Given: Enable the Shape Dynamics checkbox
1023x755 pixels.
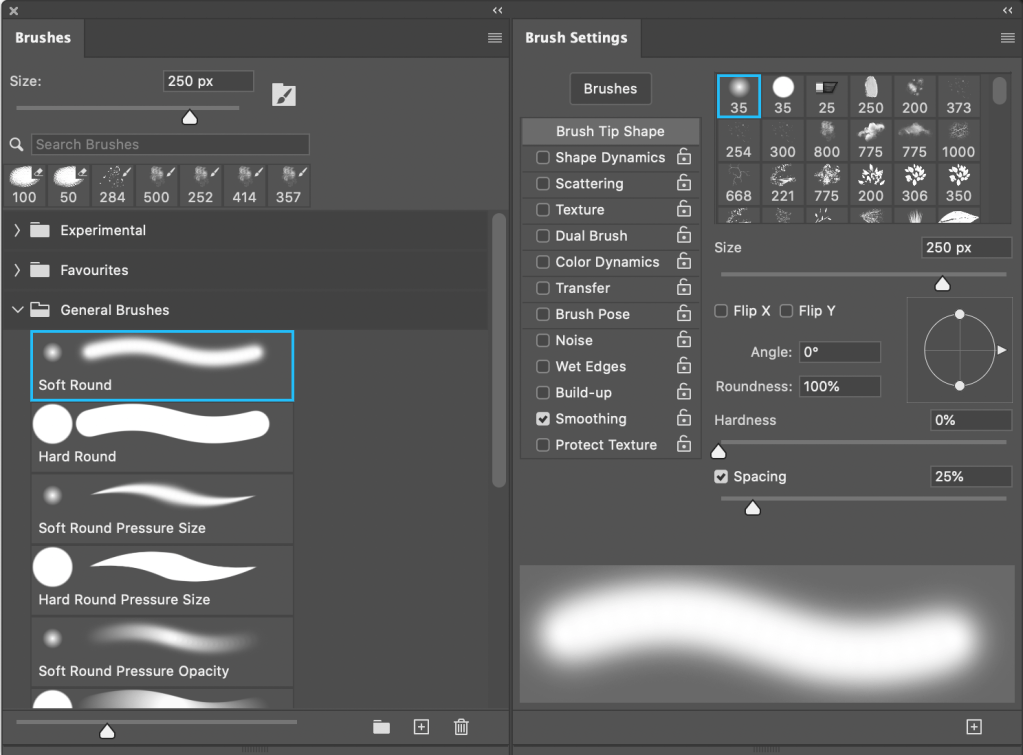Looking at the screenshot, I should coord(543,158).
